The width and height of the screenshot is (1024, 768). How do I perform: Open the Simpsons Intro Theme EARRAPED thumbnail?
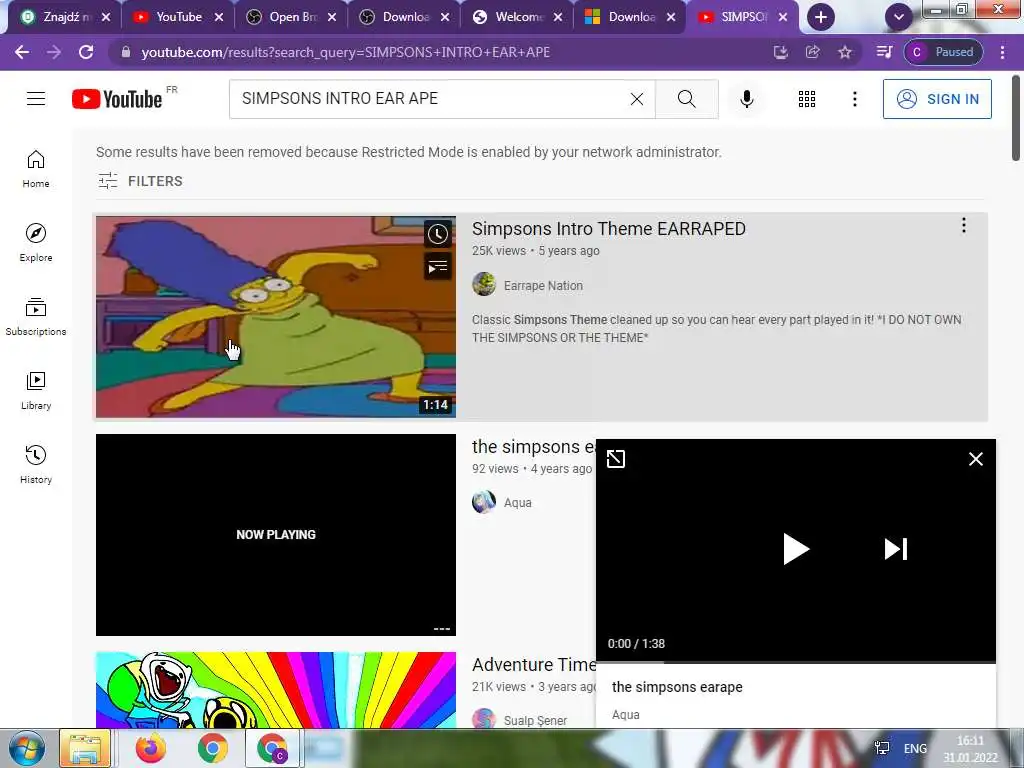(x=276, y=317)
